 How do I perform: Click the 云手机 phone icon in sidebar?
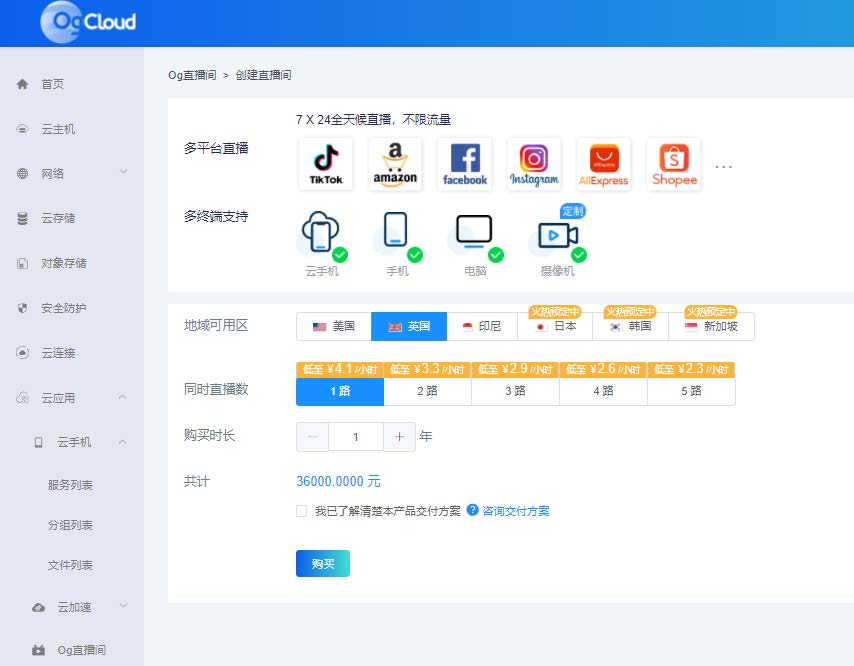(38, 442)
